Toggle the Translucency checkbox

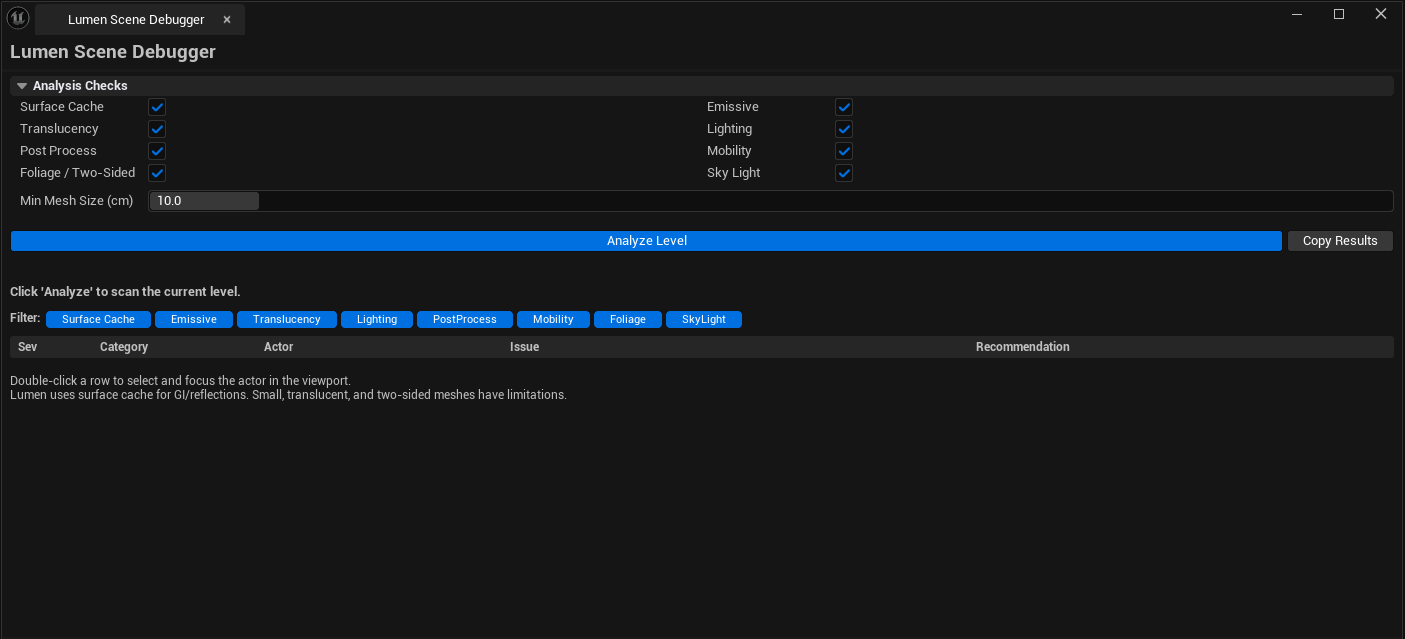click(157, 129)
